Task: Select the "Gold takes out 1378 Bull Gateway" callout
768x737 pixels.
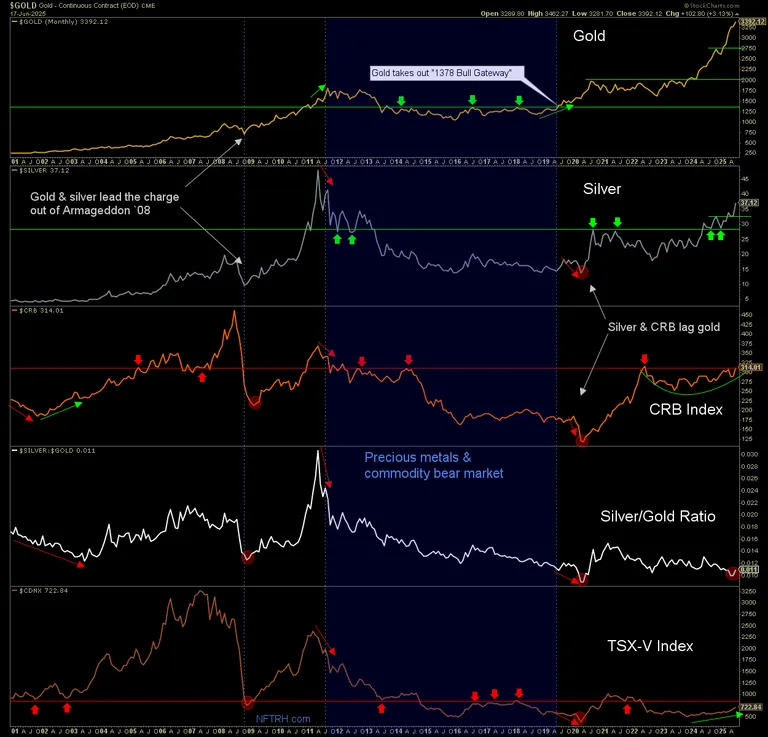Action: click(440, 73)
